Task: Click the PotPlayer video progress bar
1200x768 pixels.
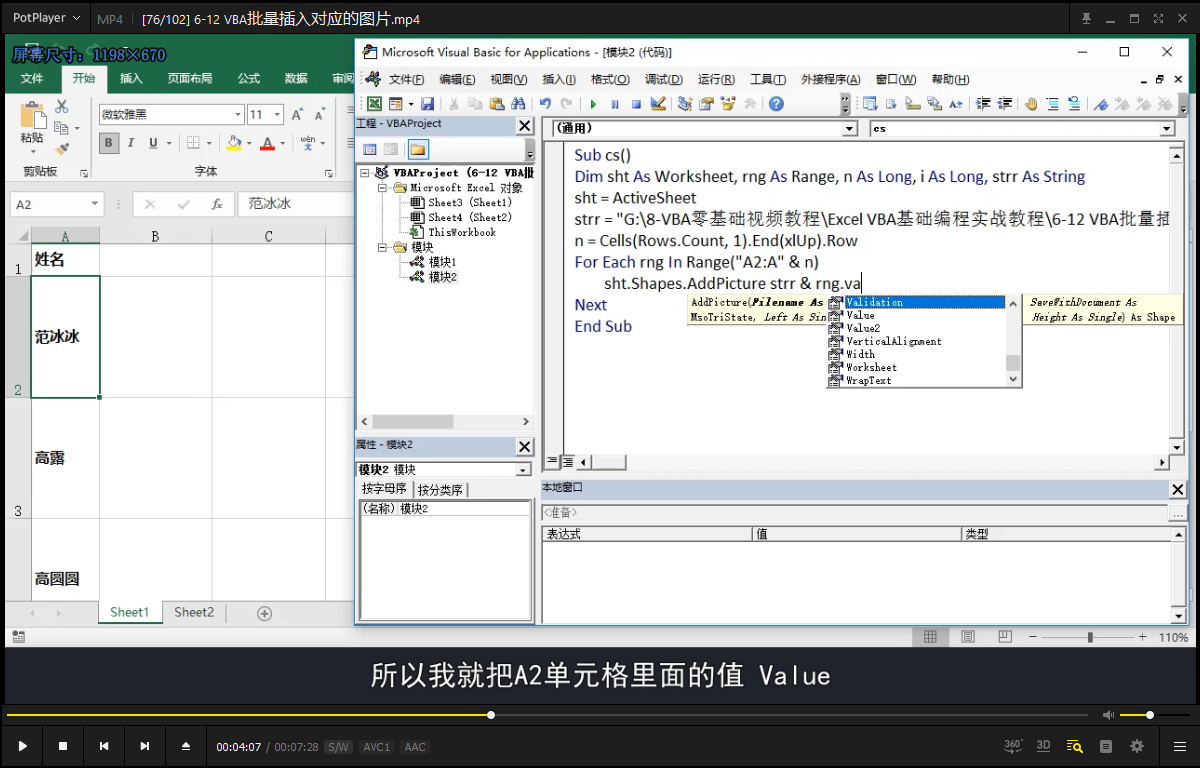Action: click(x=546, y=715)
